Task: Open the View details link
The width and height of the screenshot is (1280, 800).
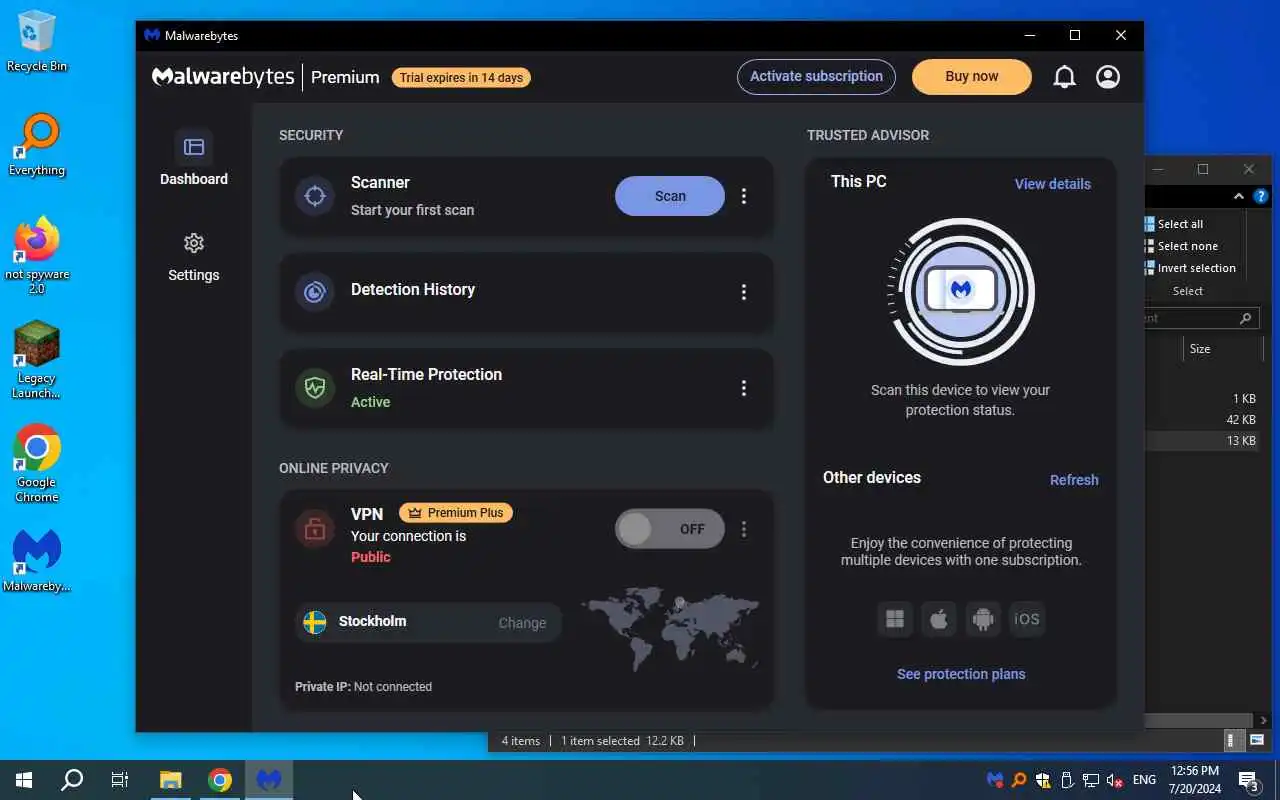Action: 1052,184
